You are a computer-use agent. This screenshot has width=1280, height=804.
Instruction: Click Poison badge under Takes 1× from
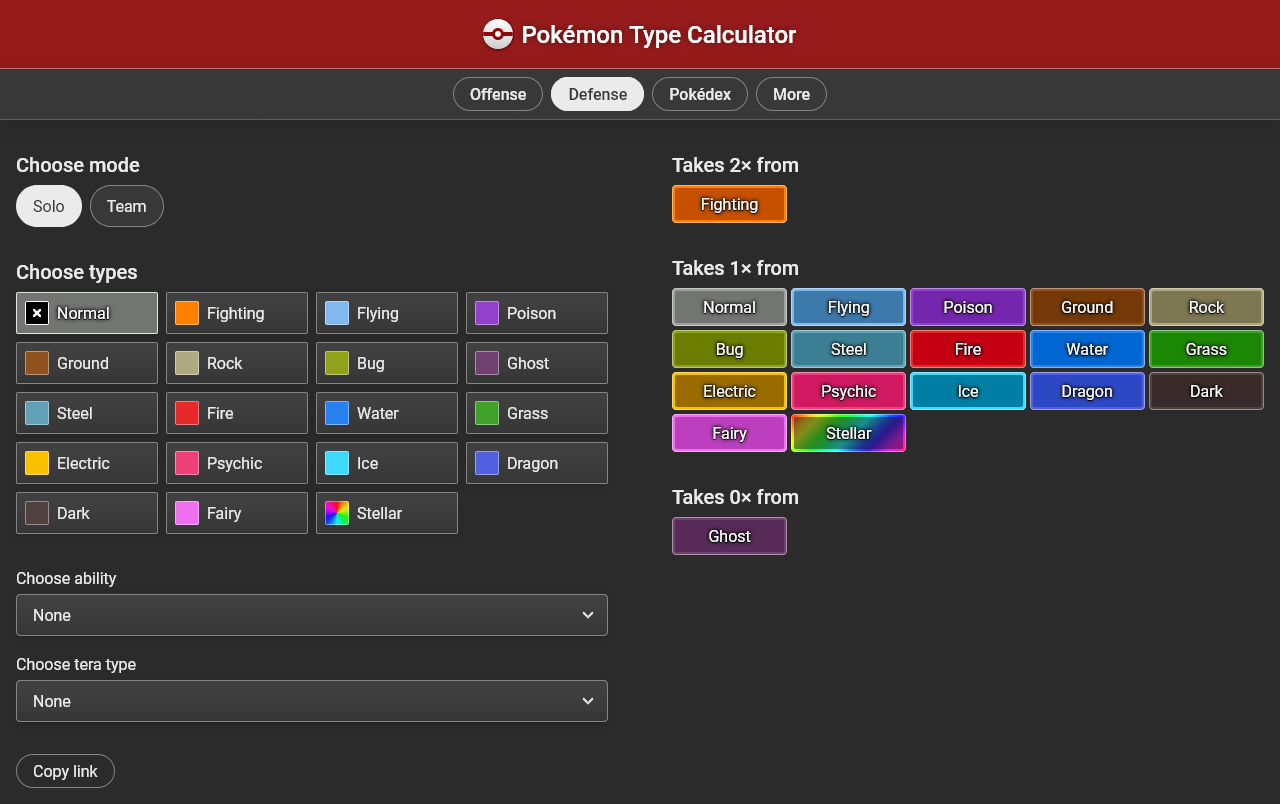pos(967,307)
